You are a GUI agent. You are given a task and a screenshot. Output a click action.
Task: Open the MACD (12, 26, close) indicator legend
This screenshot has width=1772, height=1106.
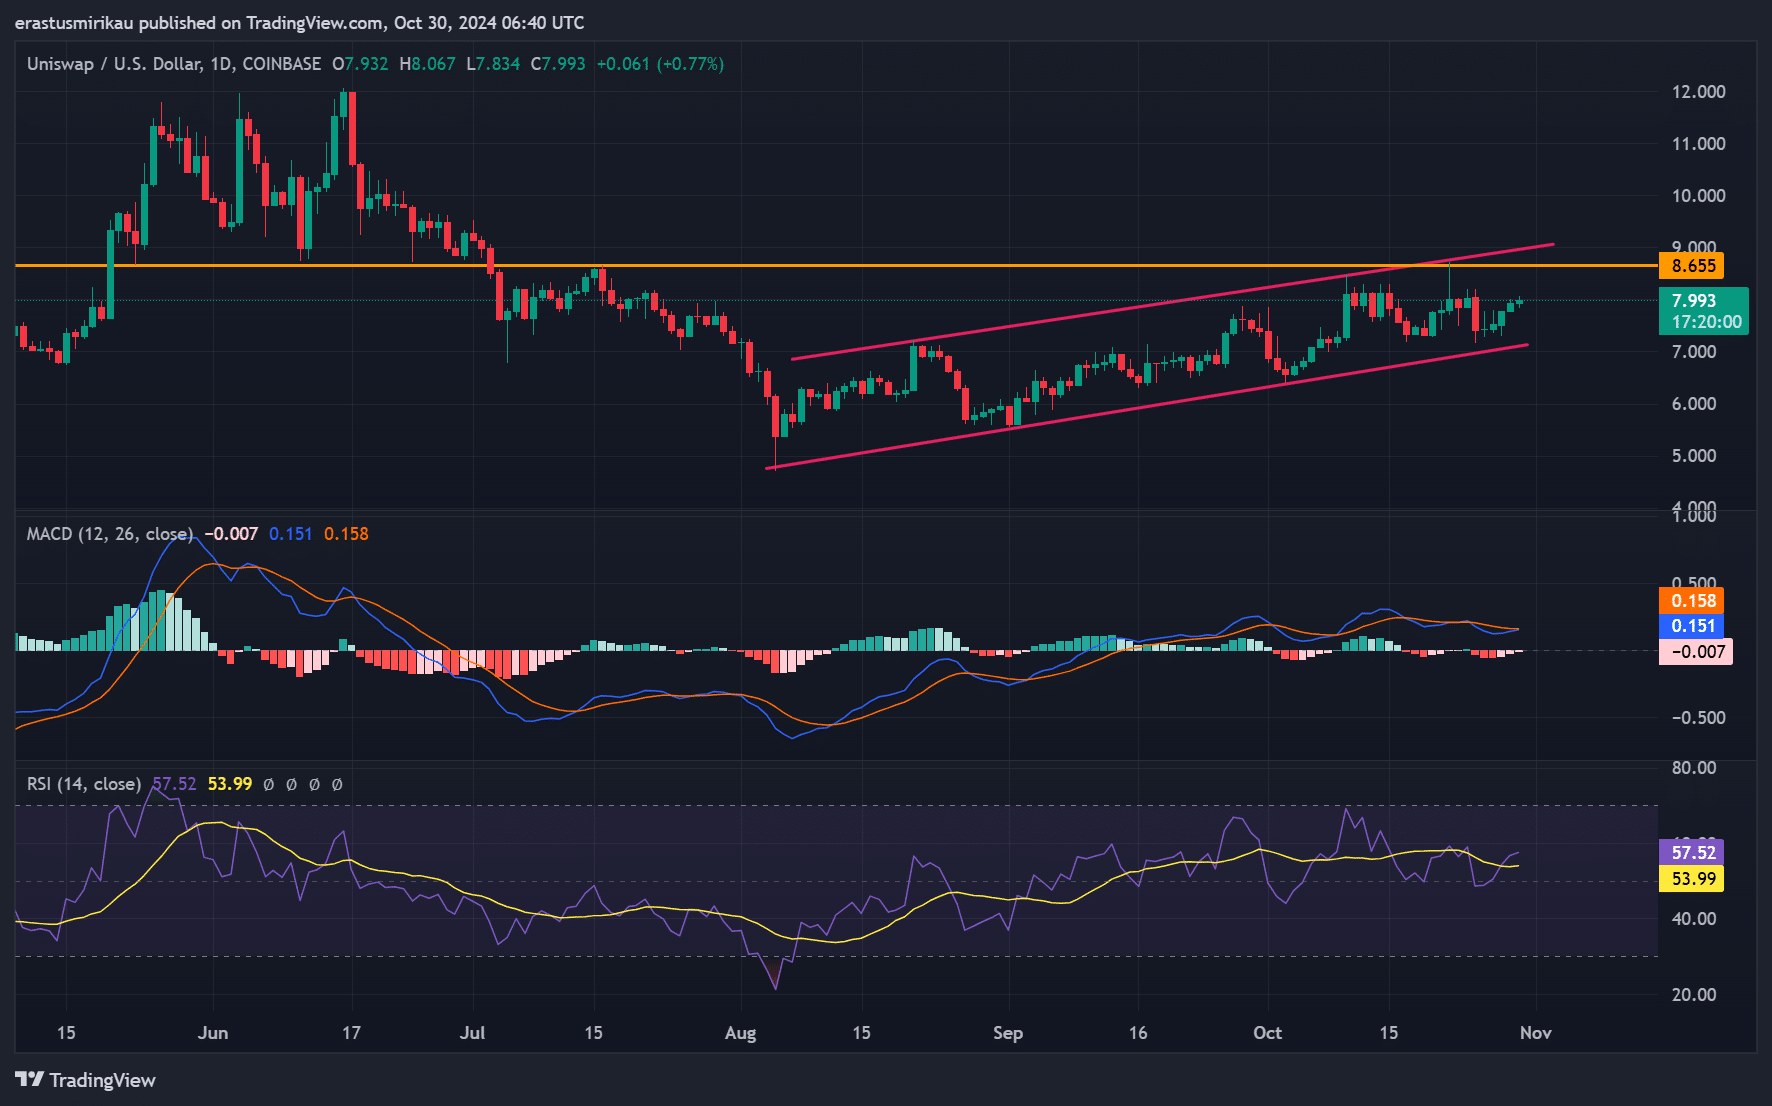(109, 534)
